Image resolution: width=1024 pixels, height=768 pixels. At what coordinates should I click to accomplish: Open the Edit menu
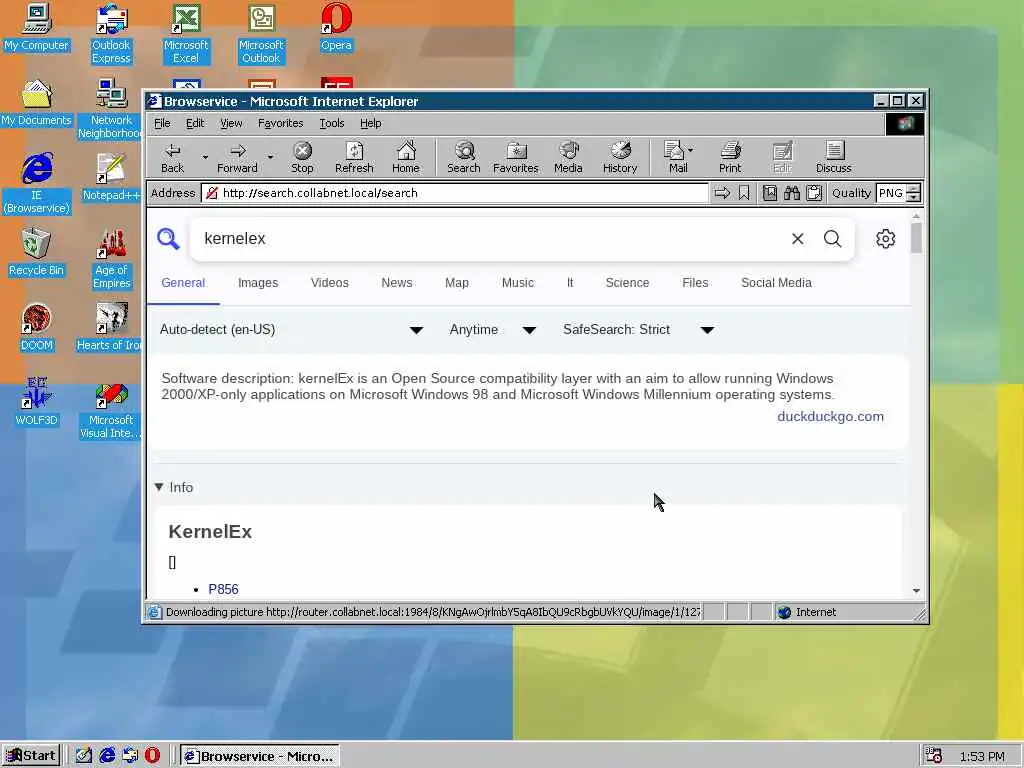195,123
